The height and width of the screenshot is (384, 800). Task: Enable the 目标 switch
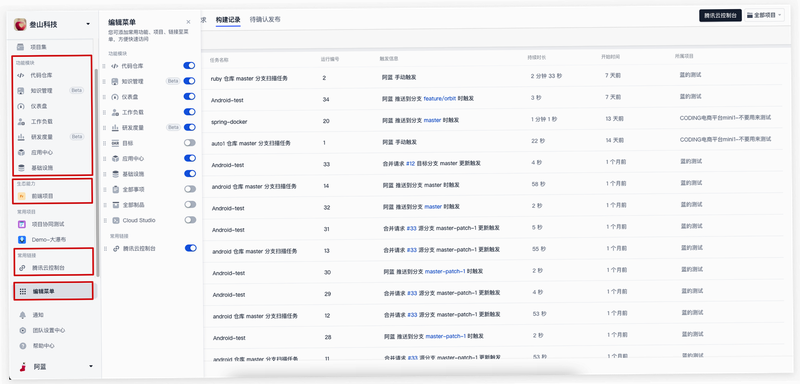click(x=189, y=143)
